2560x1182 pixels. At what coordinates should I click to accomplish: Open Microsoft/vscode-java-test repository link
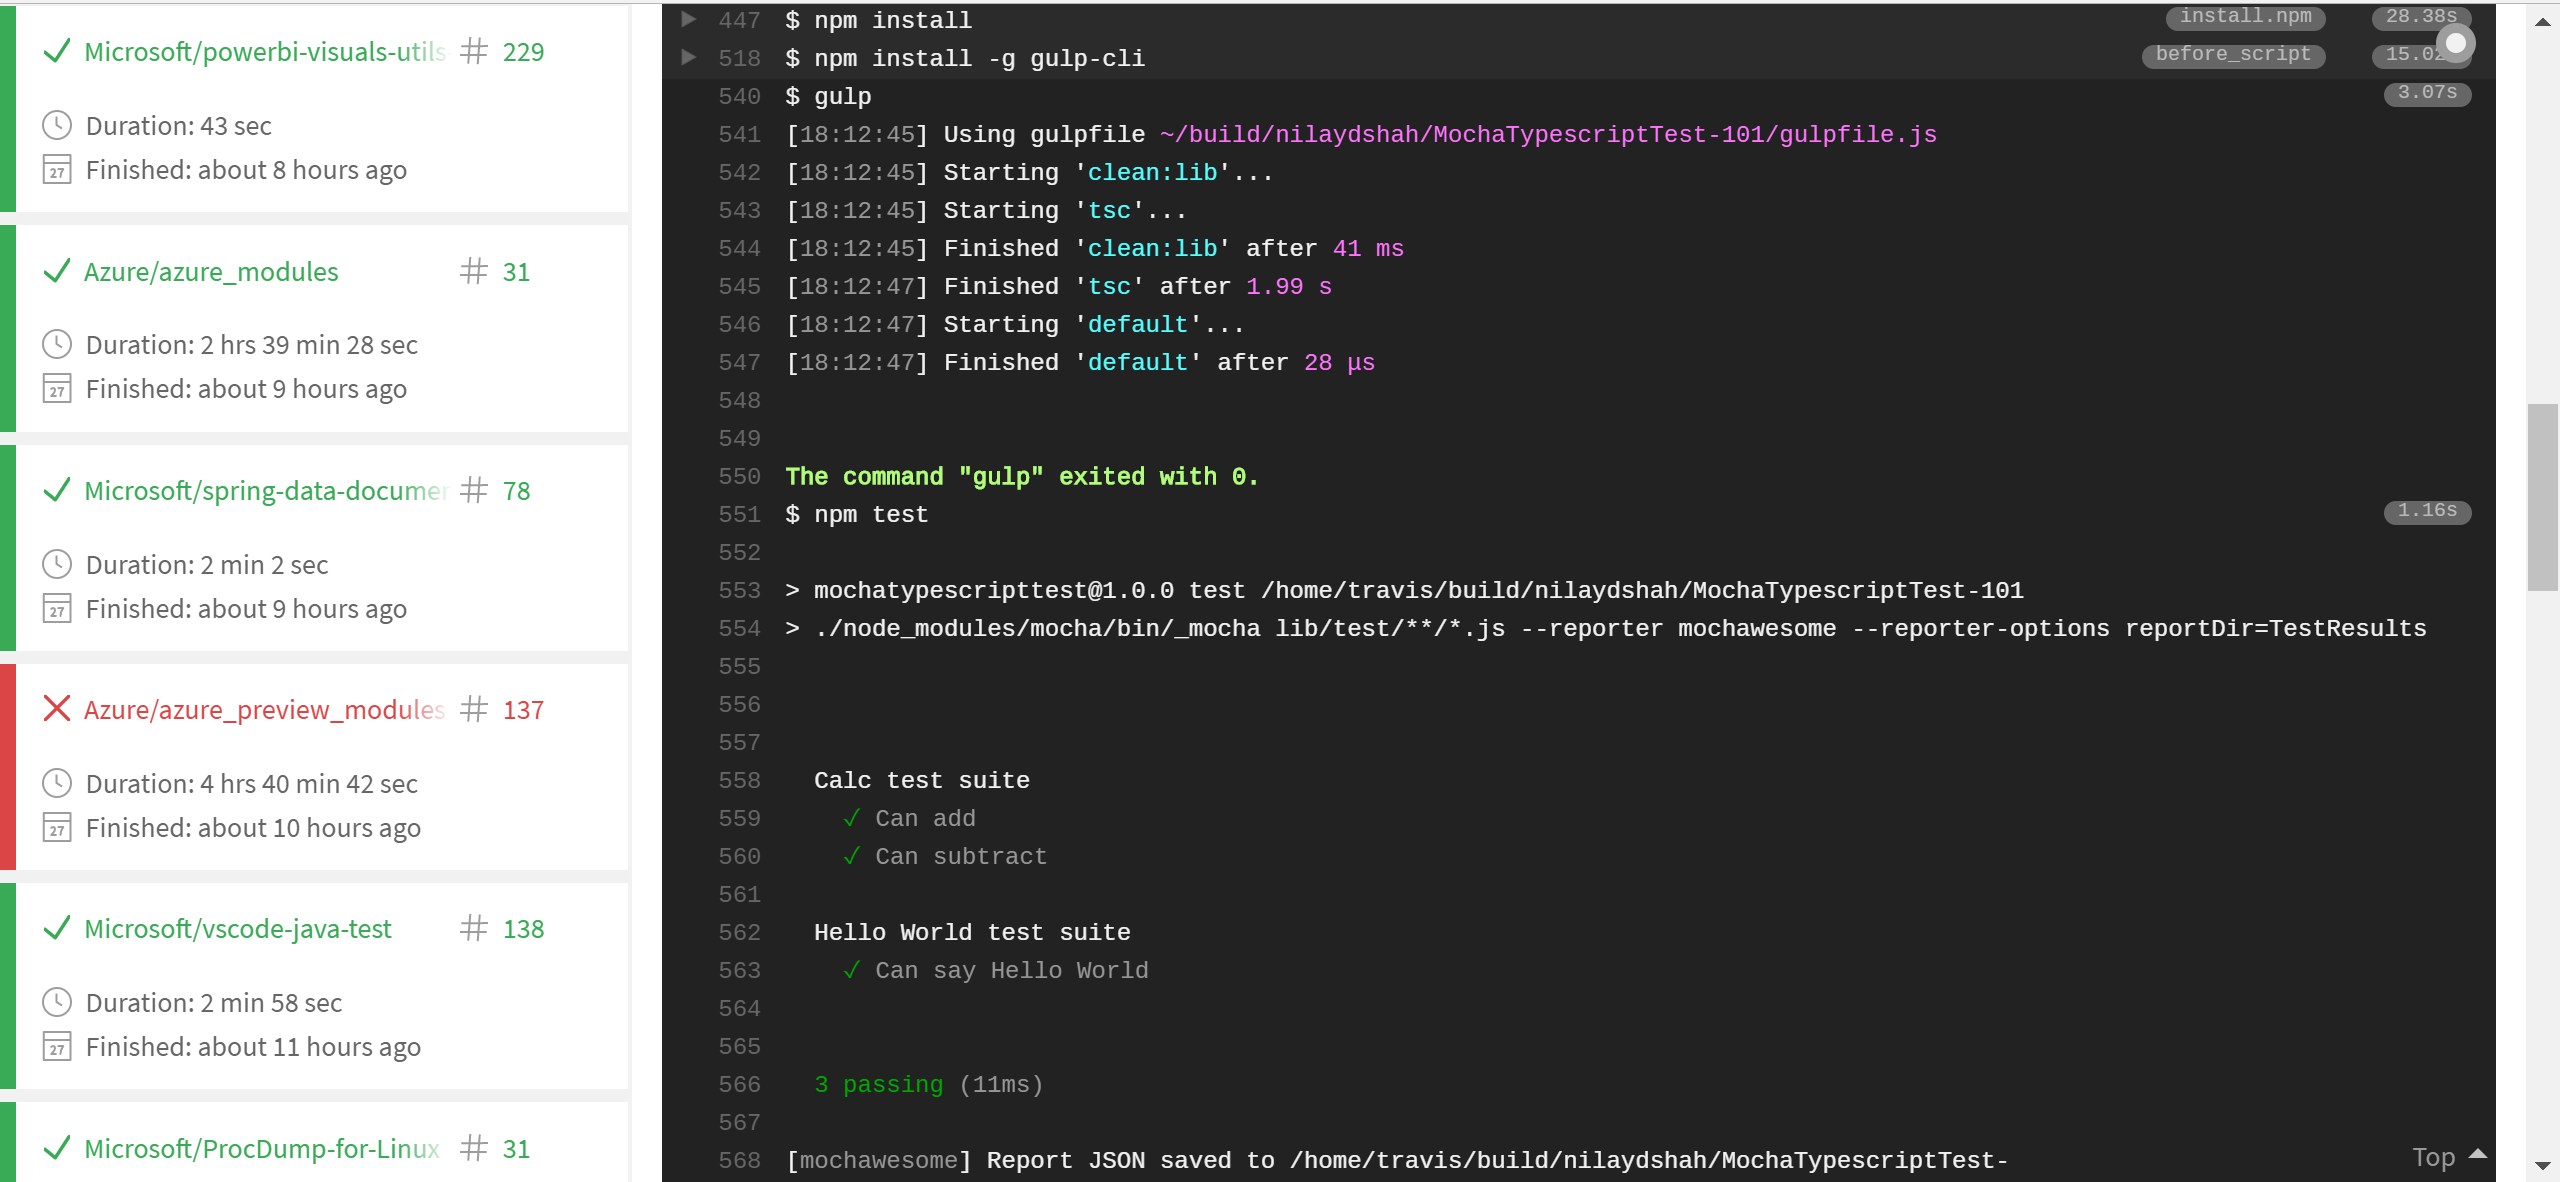[238, 929]
